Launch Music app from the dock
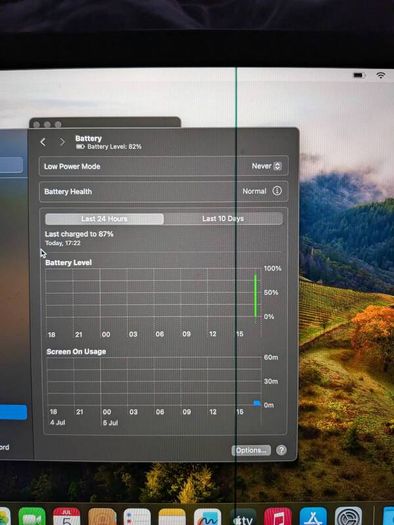394x525 pixels. [x=278, y=517]
